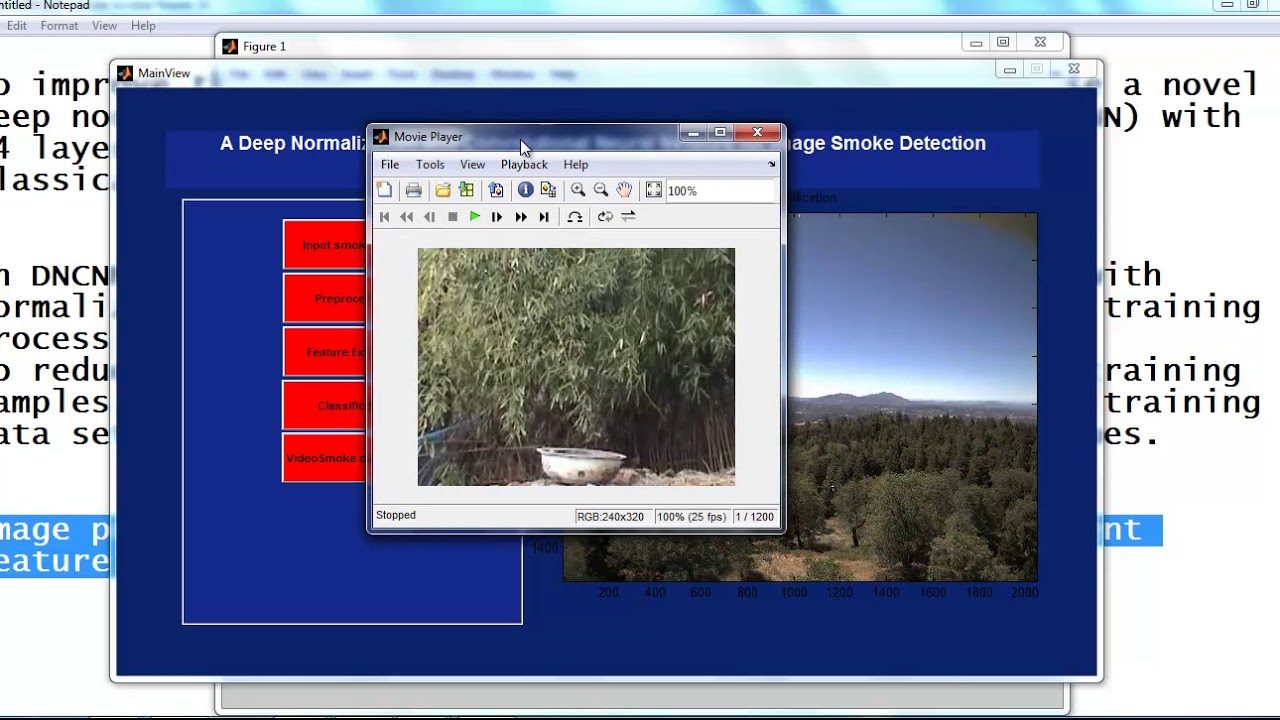Image resolution: width=1280 pixels, height=720 pixels.
Task: Click the 1 / 1200 frame counter
Action: [x=755, y=517]
